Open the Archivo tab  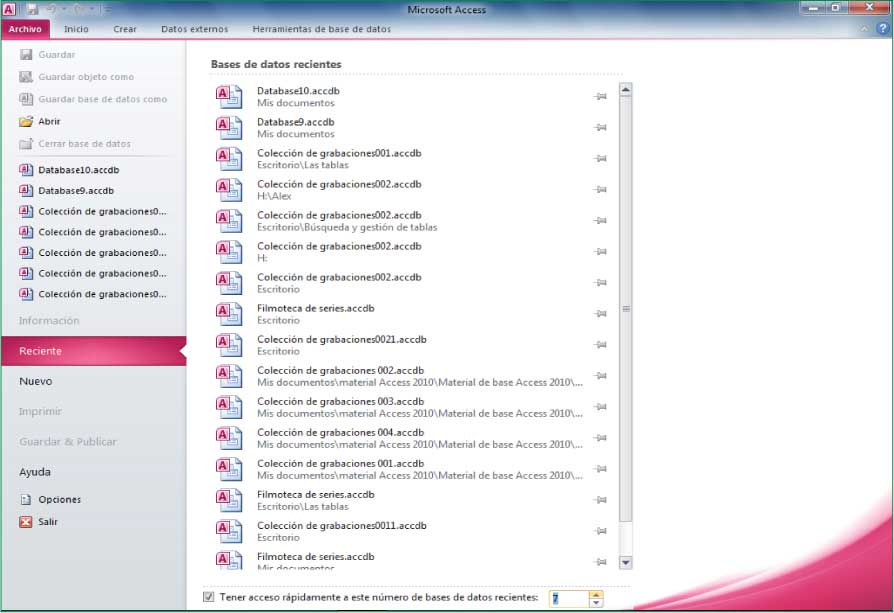[25, 29]
